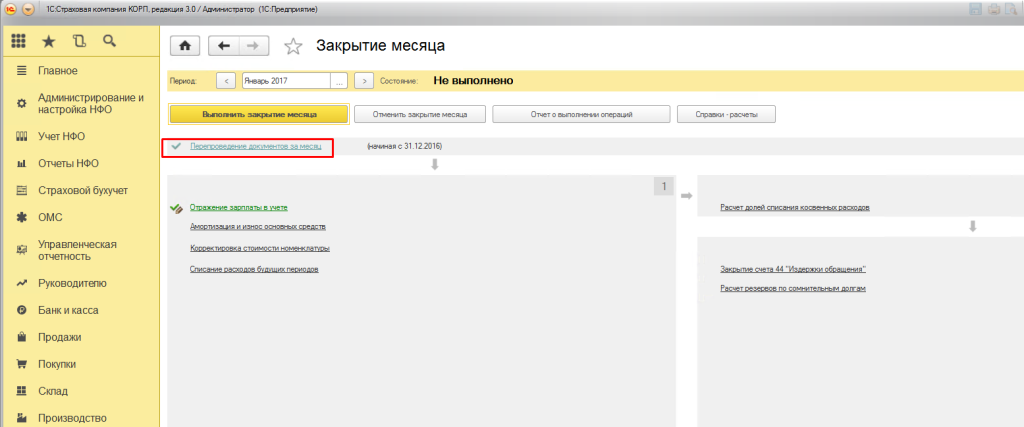Open the period selection ellipsis button
The image size is (1024, 427).
click(339, 80)
